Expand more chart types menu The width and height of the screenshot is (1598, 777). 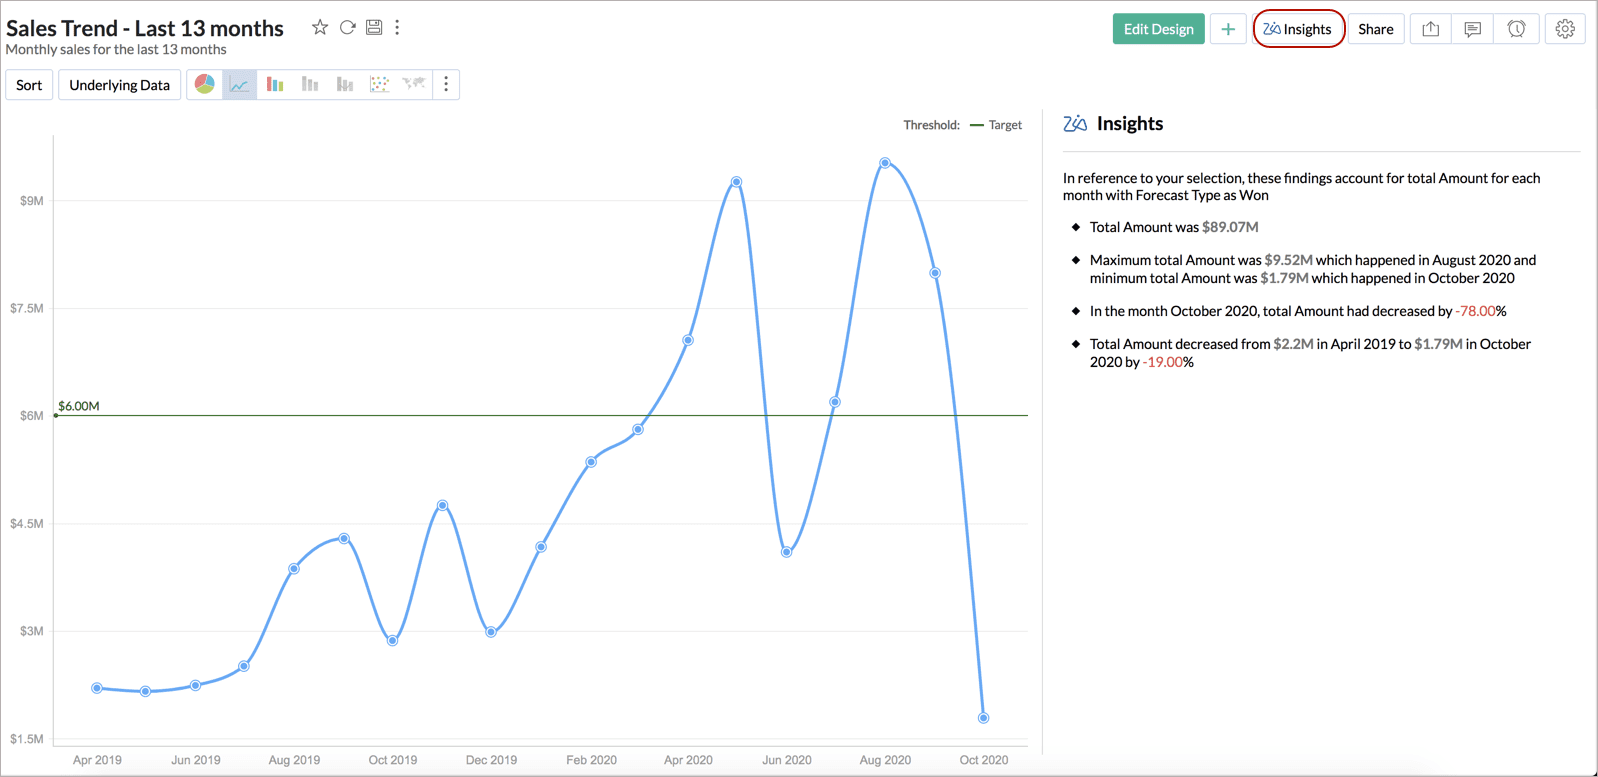click(446, 85)
